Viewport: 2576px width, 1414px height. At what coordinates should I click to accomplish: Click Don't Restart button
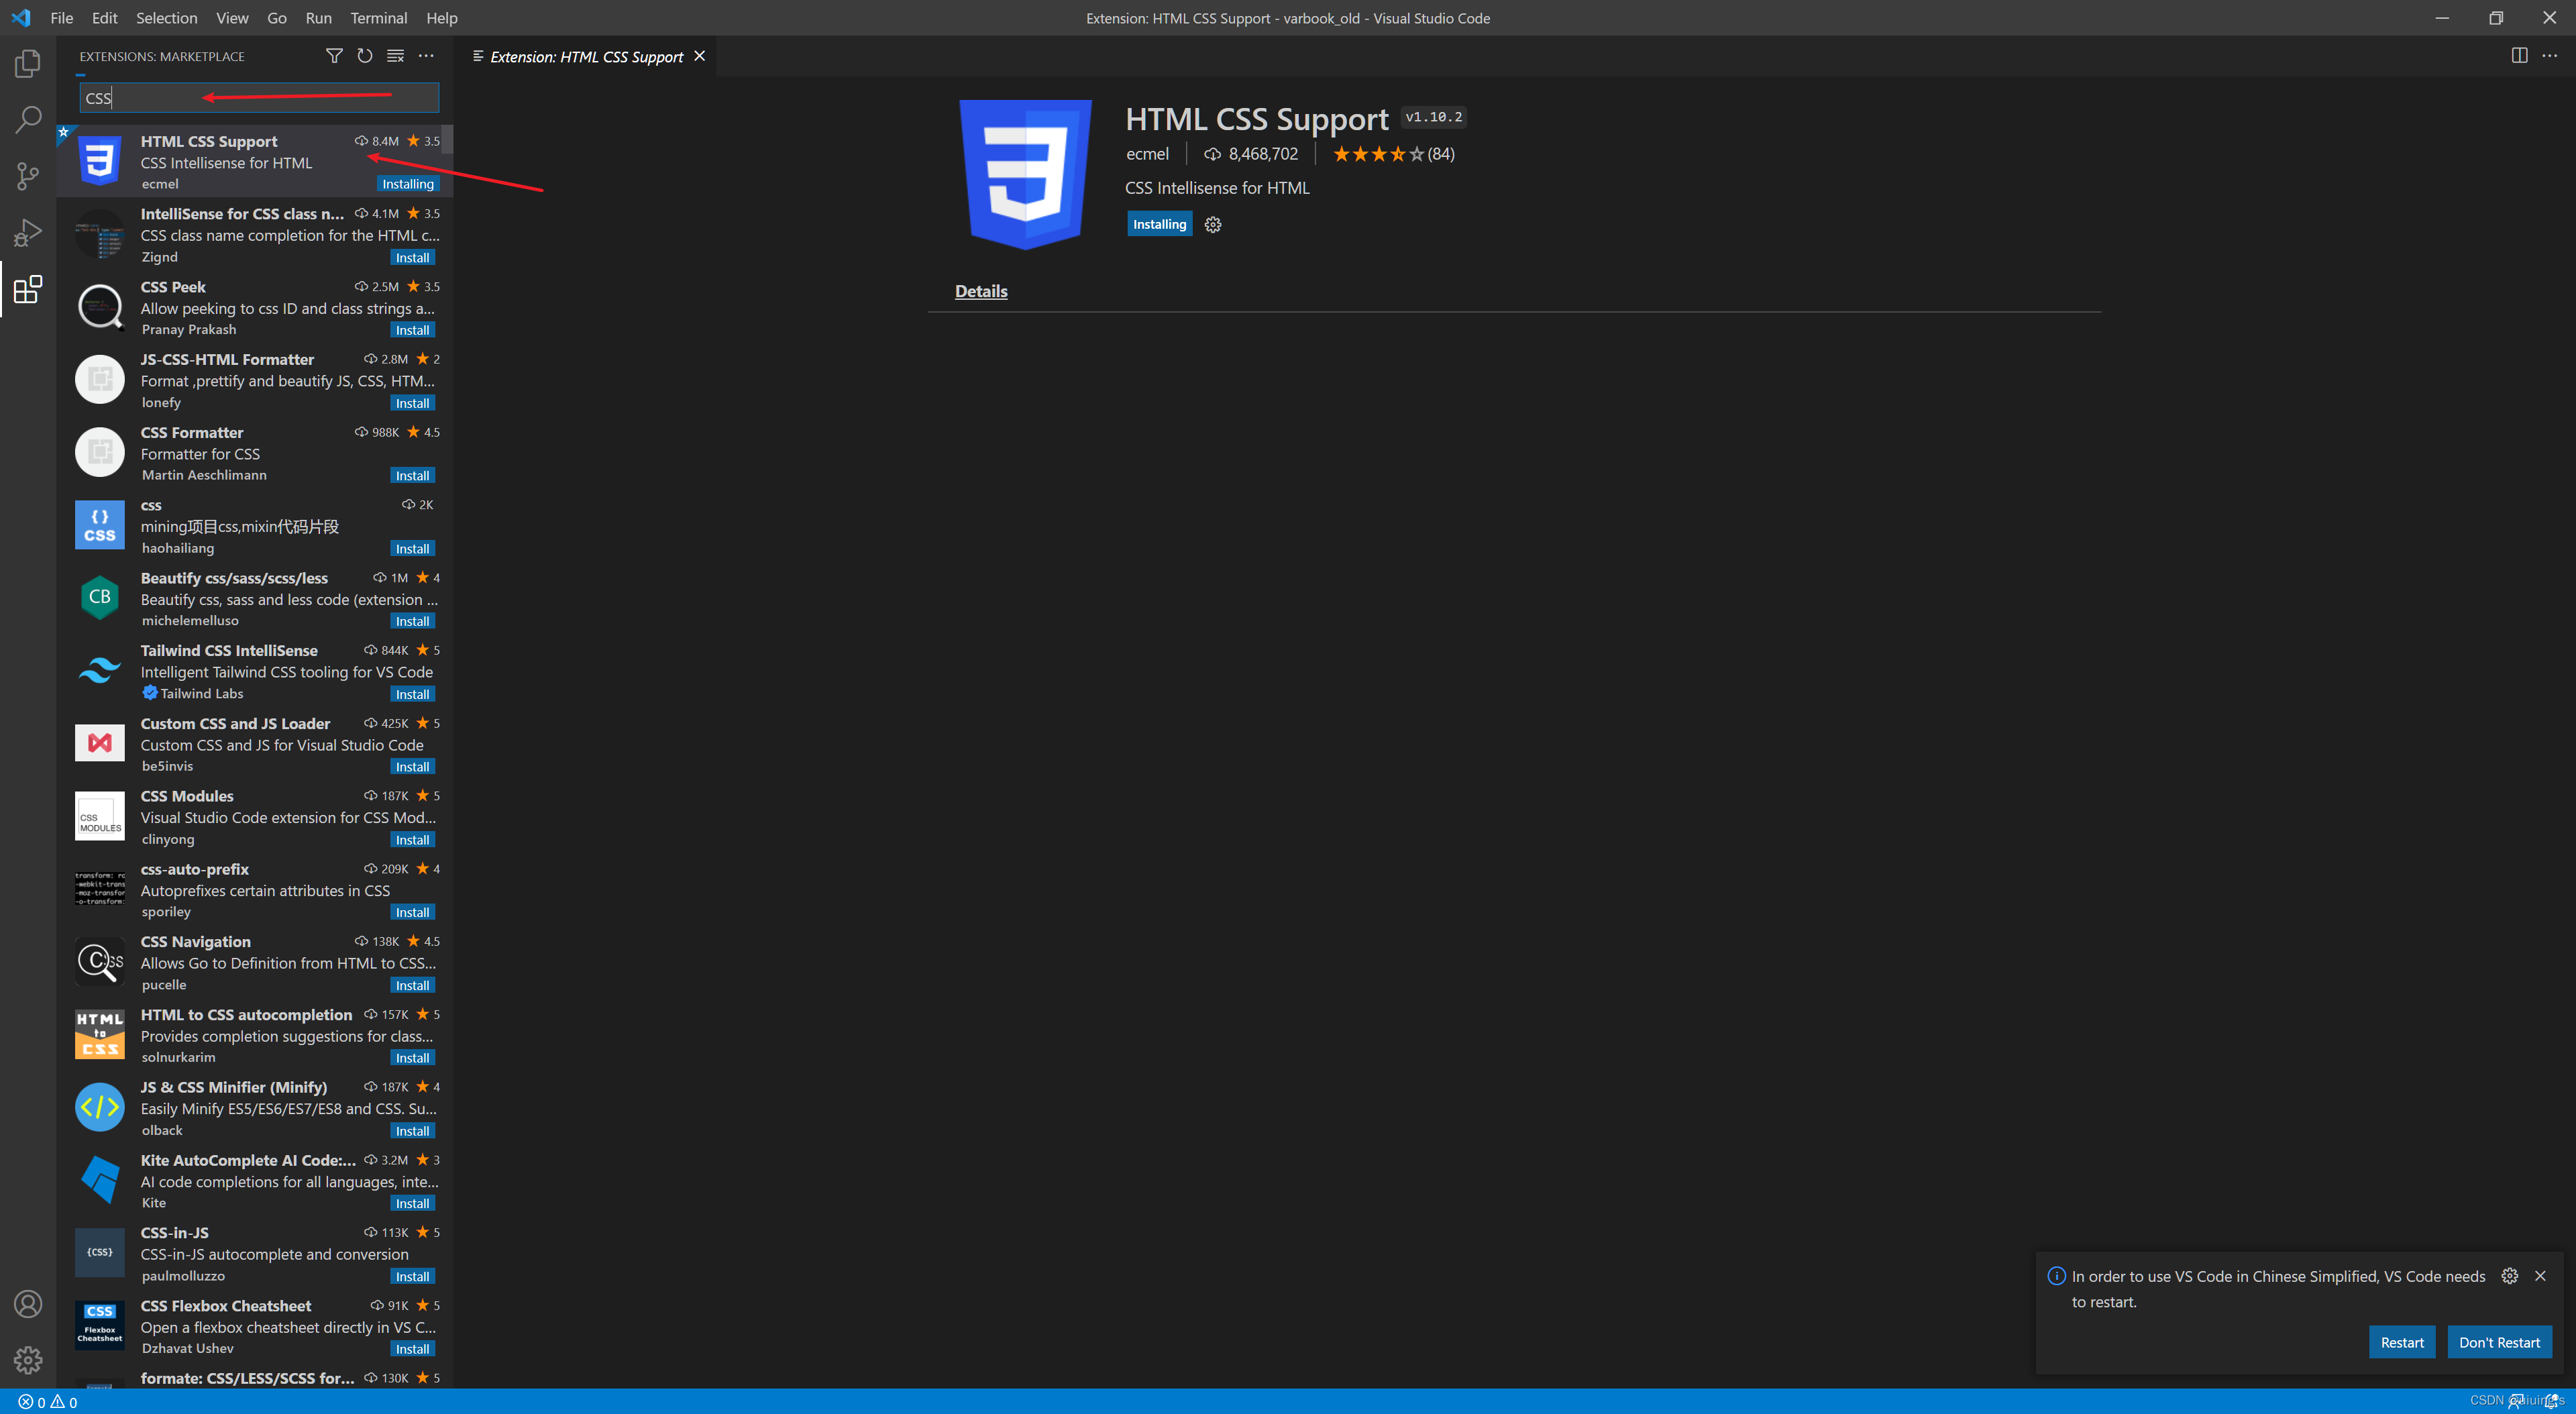point(2499,1342)
